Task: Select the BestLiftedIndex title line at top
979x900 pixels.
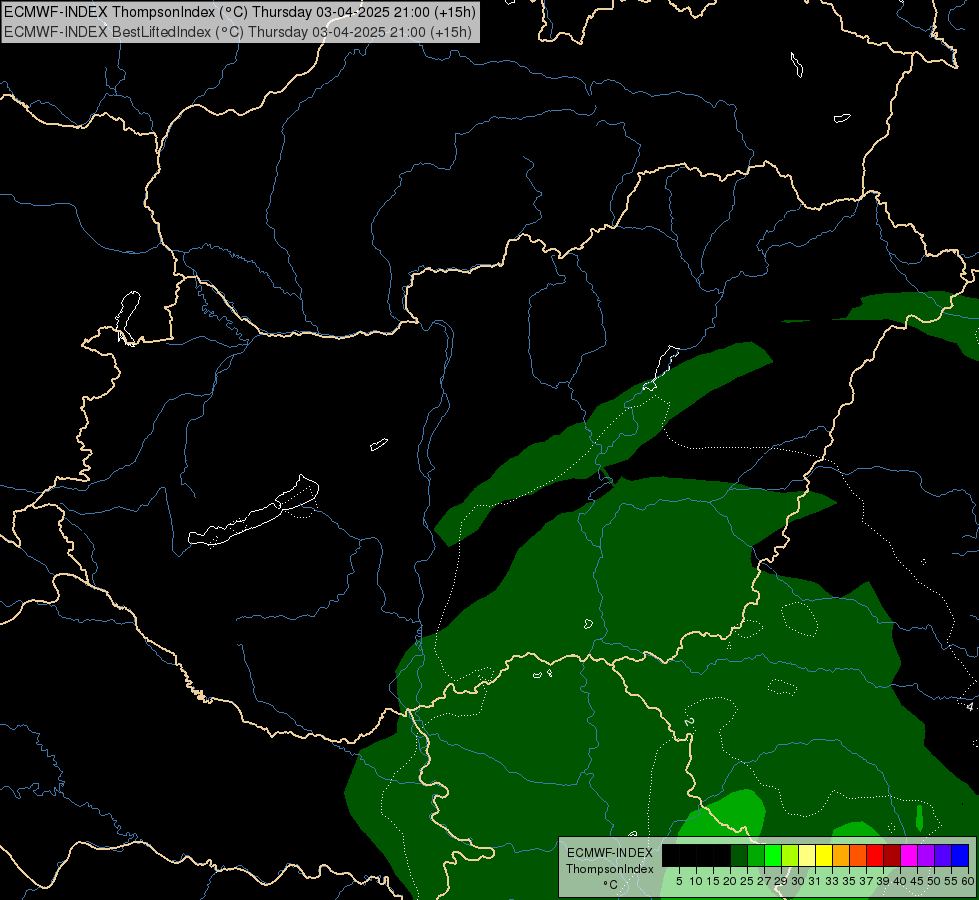Action: click(x=238, y=32)
